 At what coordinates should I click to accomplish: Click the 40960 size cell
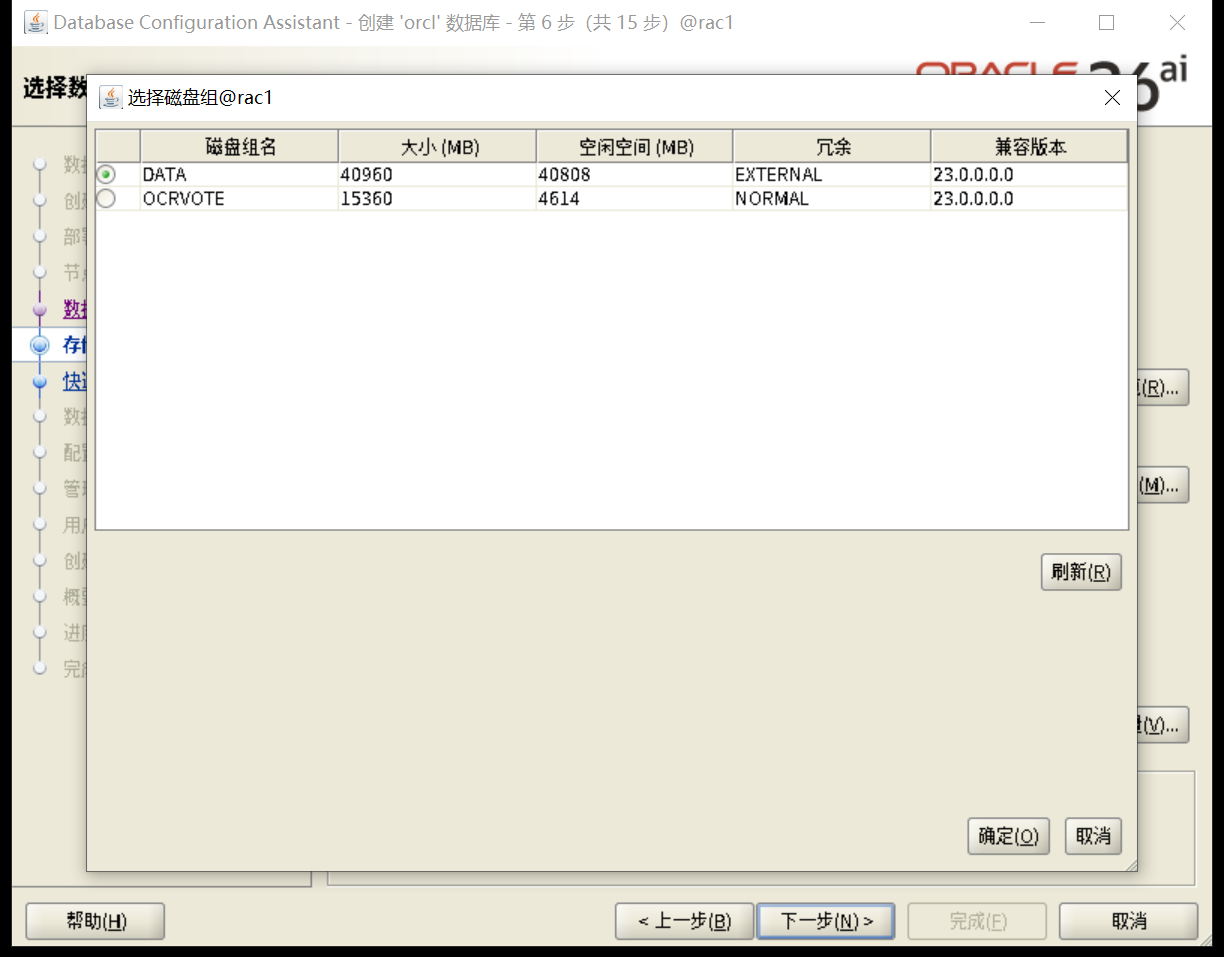[438, 175]
